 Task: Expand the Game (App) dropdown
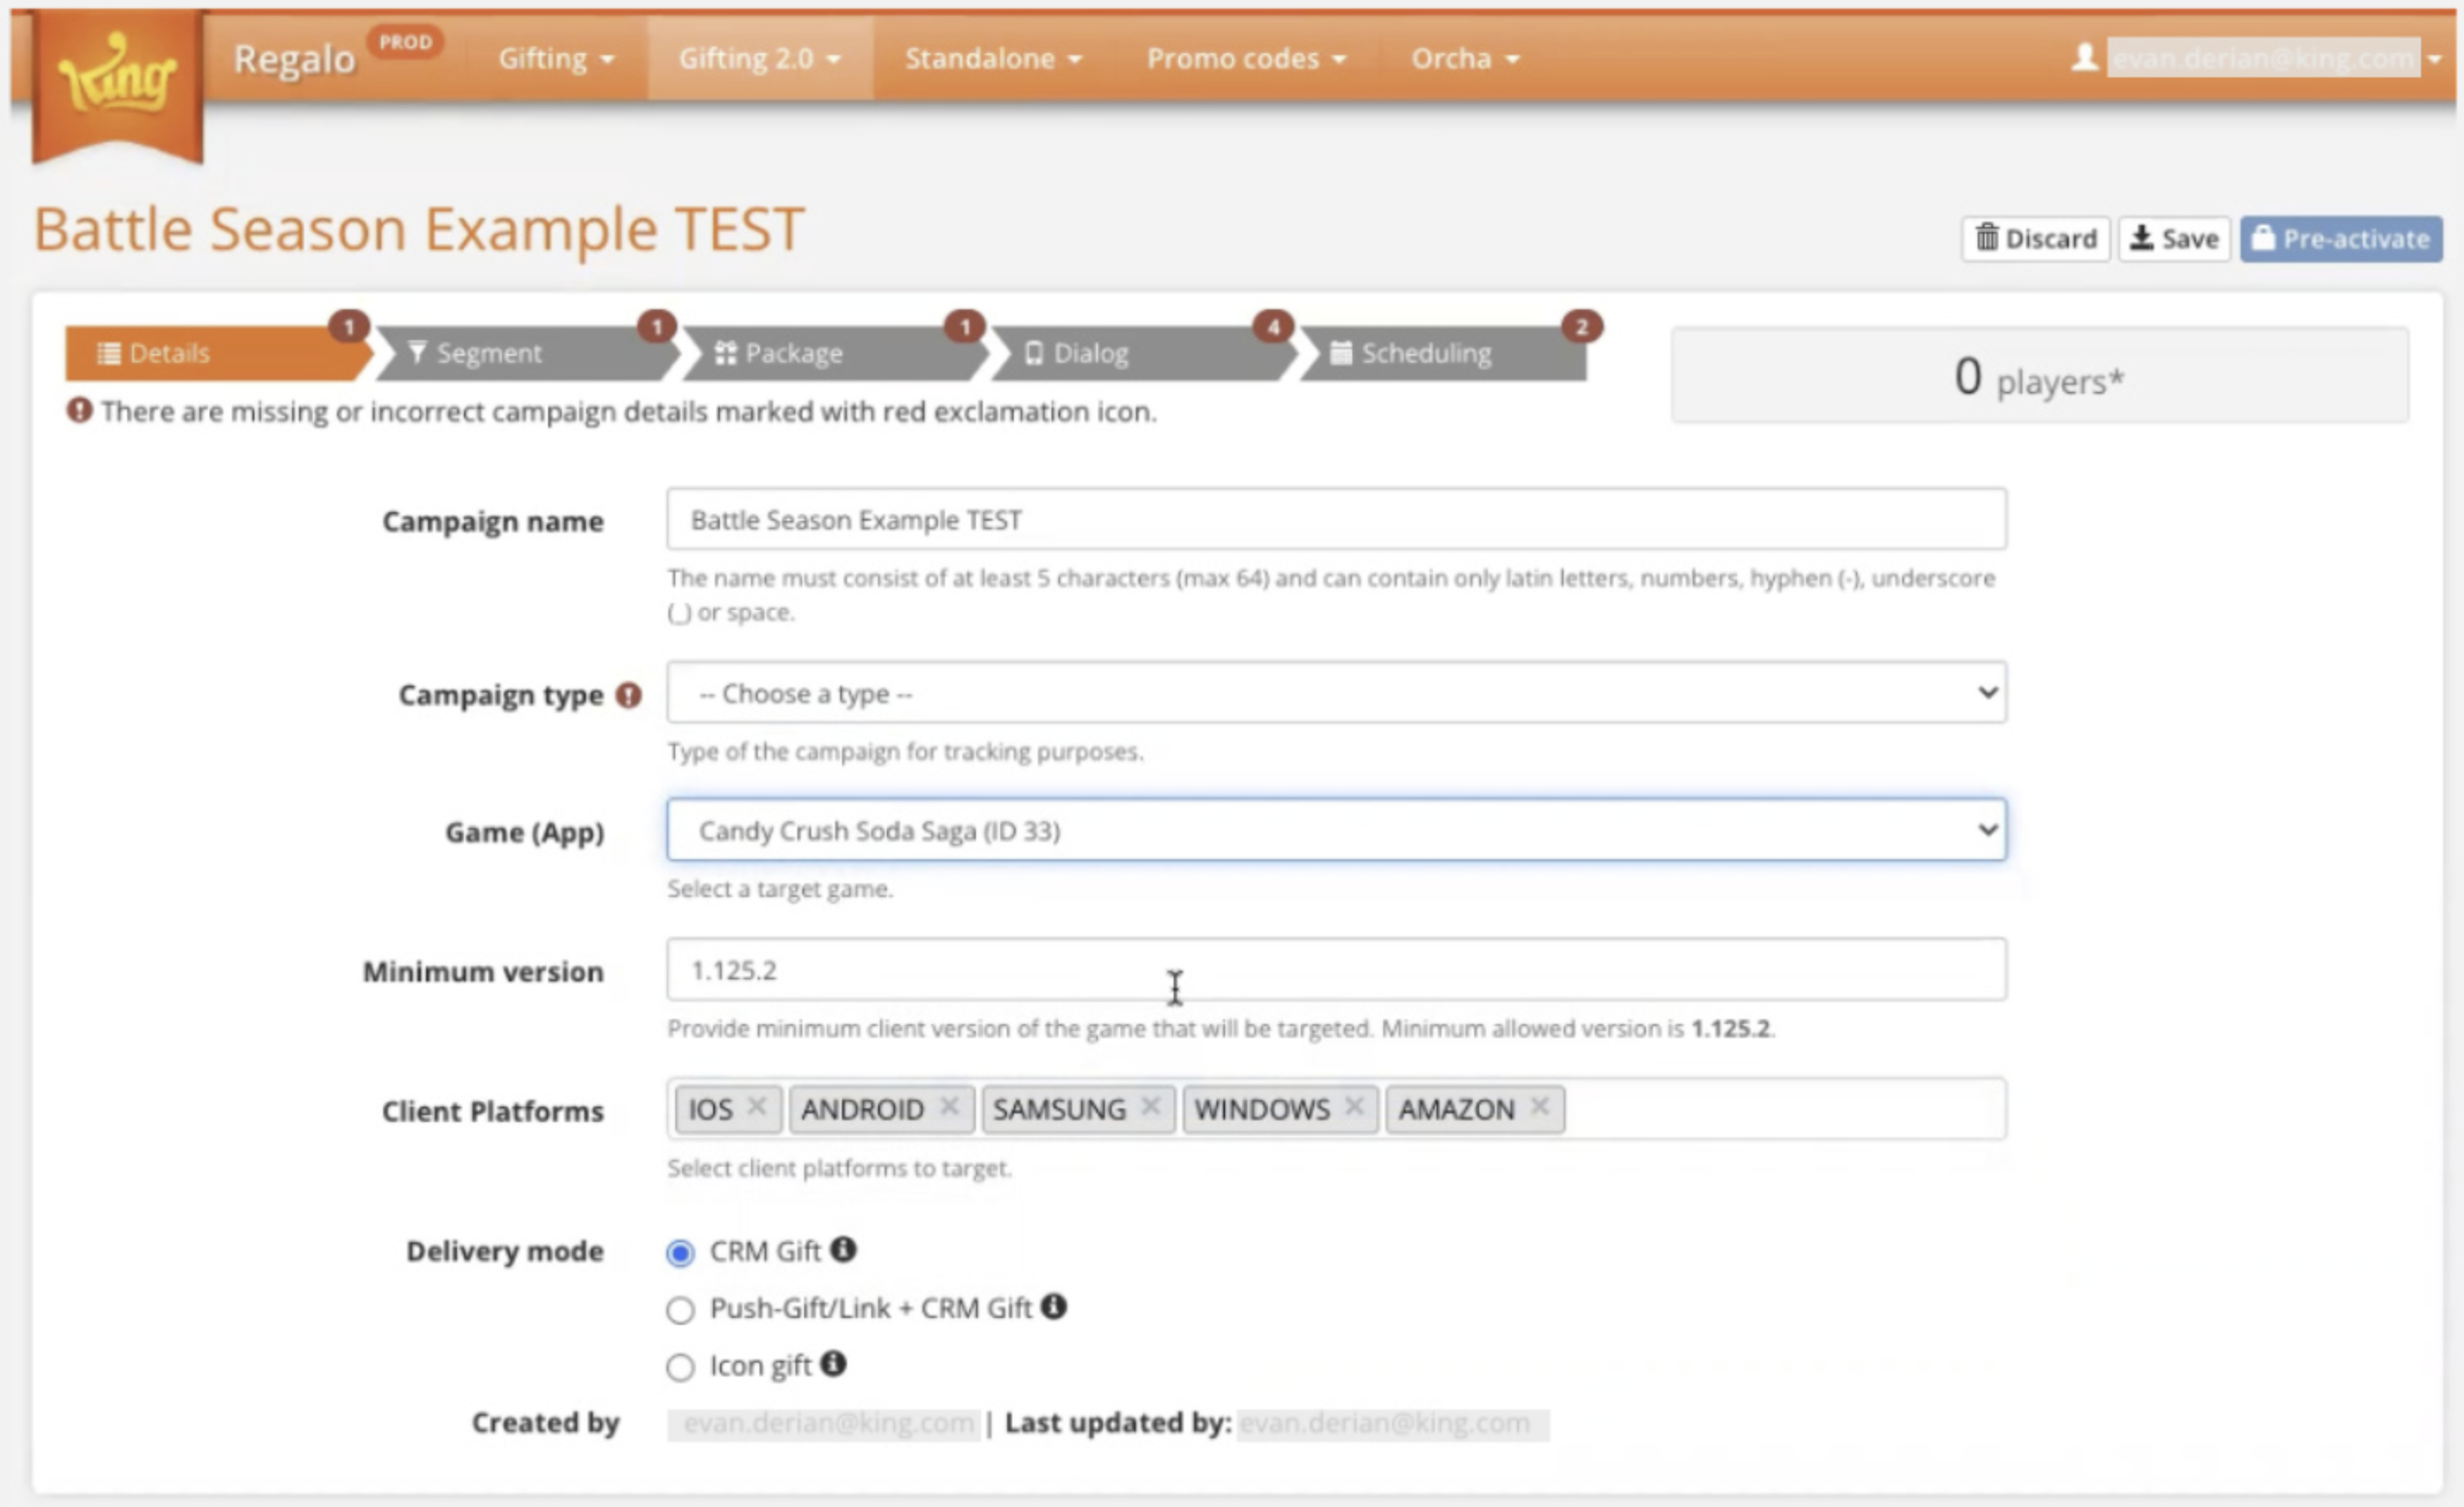tap(1336, 830)
